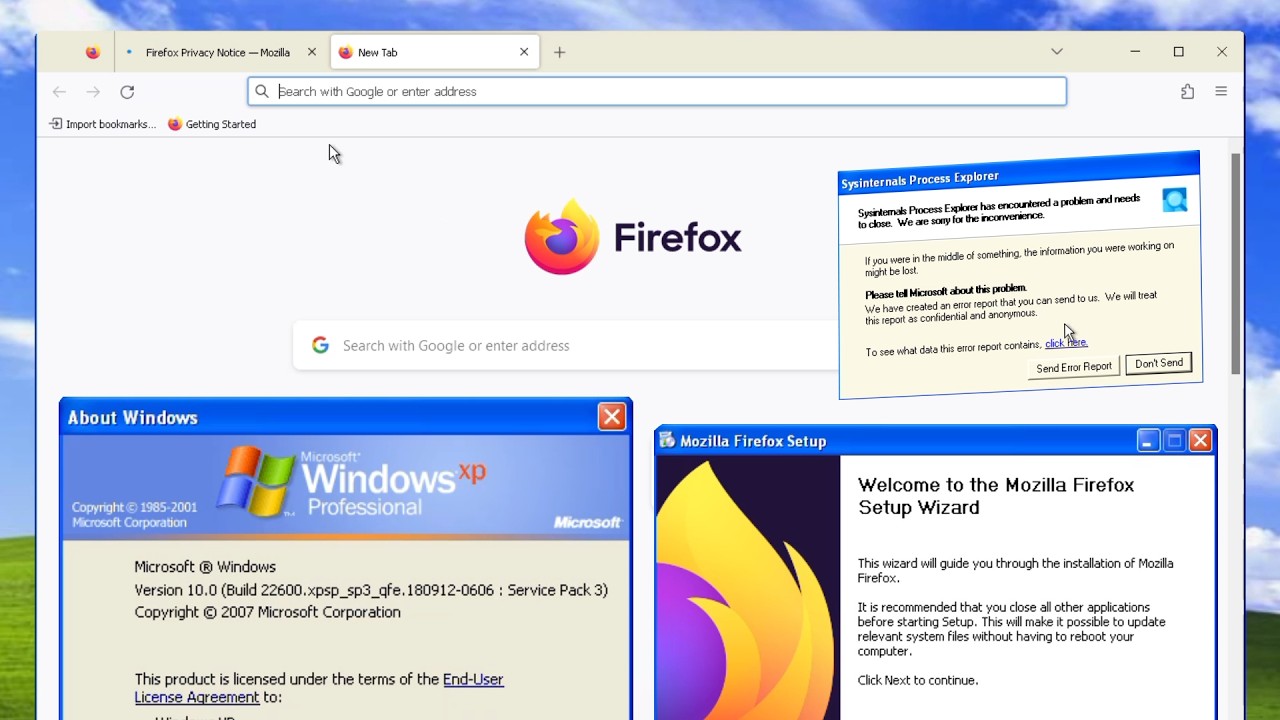
Task: Click the Firefox flame artwork in setup wizard
Action: coord(748,588)
